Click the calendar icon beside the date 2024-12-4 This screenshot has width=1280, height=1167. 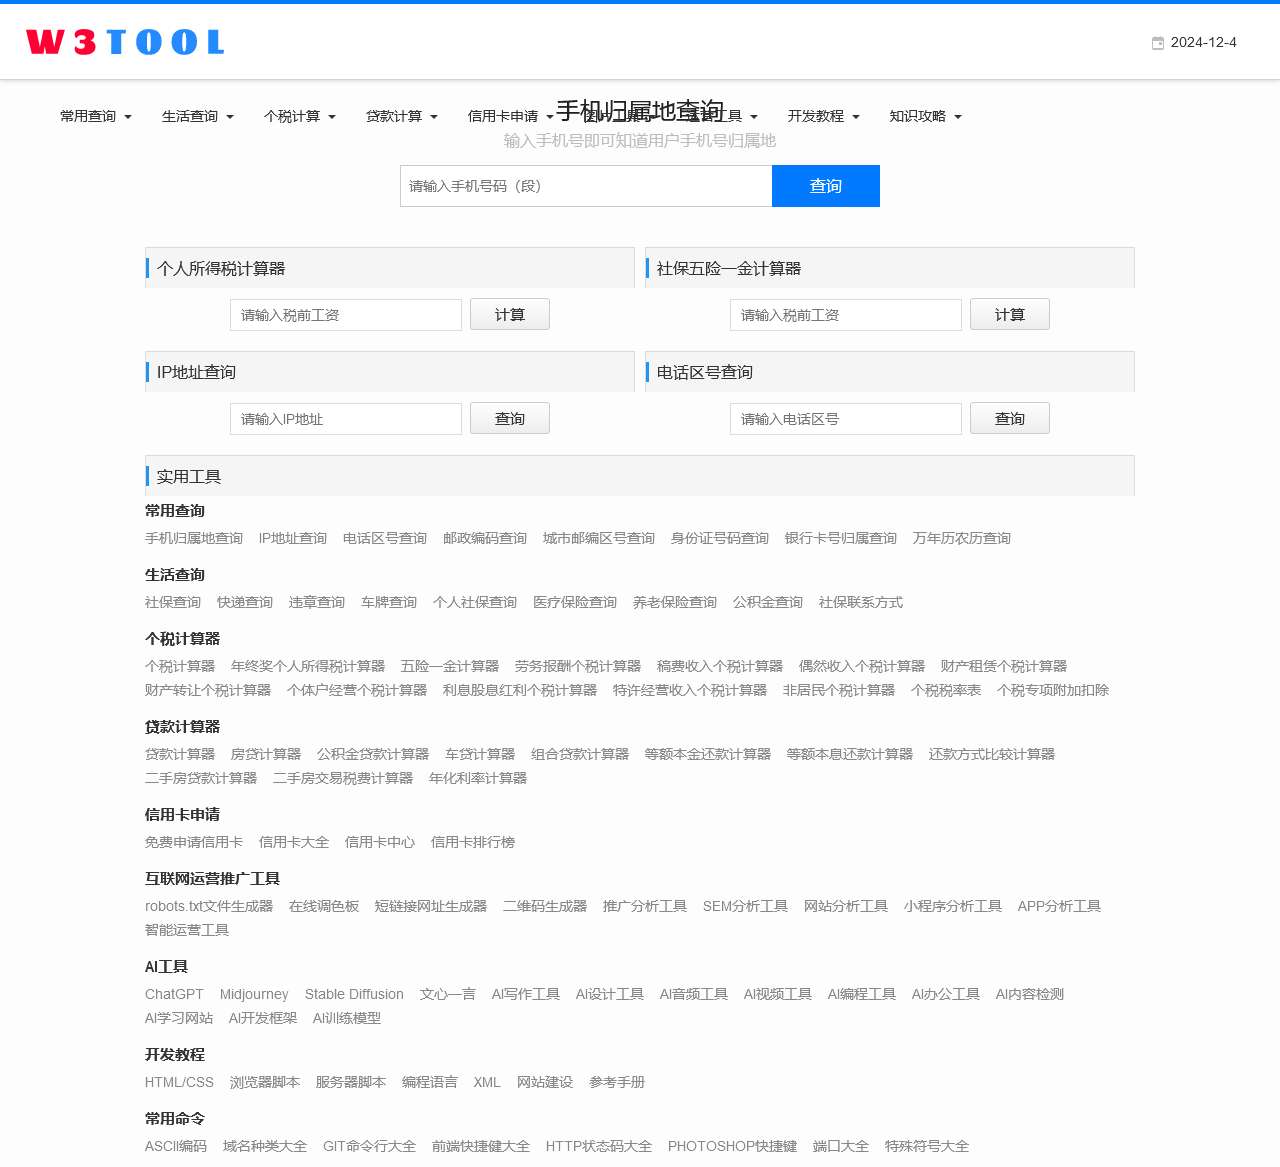[x=1156, y=43]
